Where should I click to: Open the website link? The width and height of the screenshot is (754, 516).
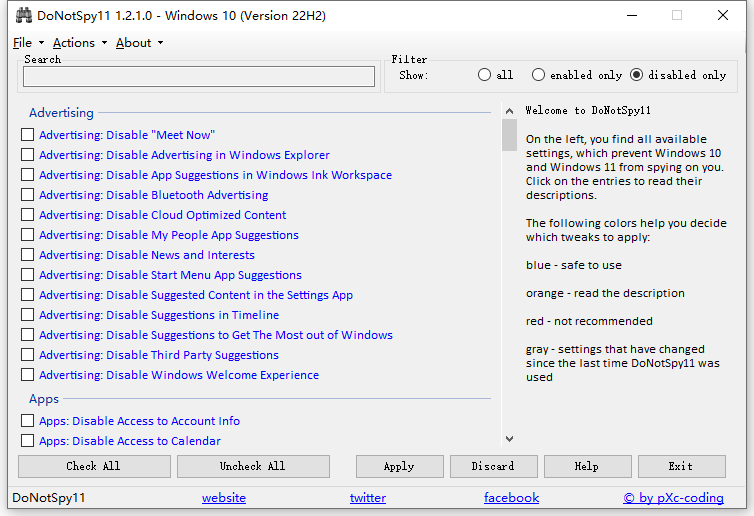tap(224, 498)
